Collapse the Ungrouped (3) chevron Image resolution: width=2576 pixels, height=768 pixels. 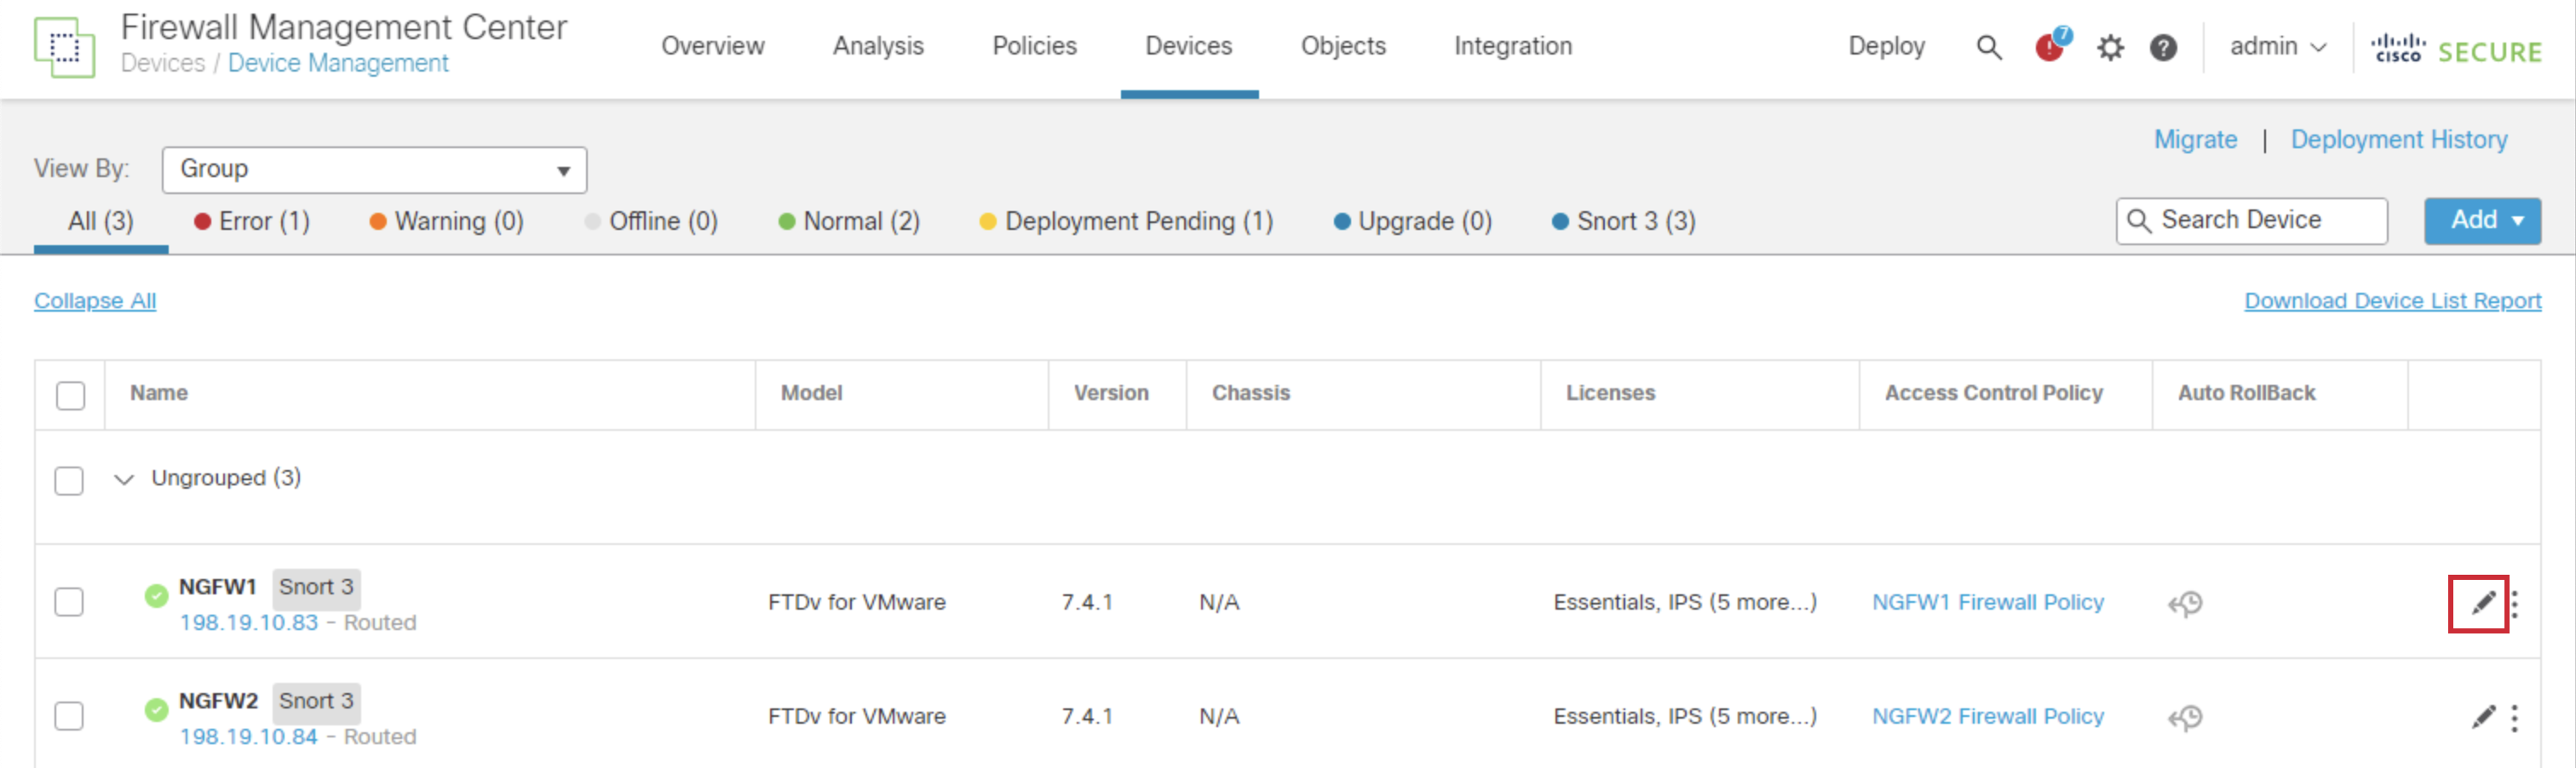(x=124, y=479)
